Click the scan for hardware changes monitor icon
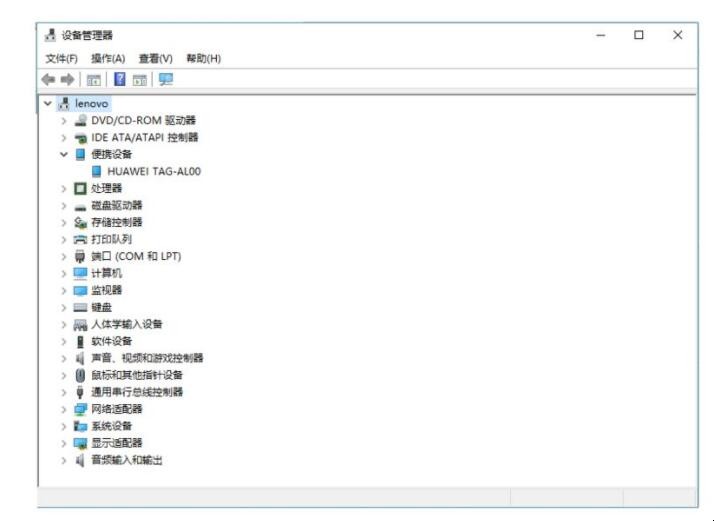The height and width of the screenshot is (521, 714). coord(166,80)
